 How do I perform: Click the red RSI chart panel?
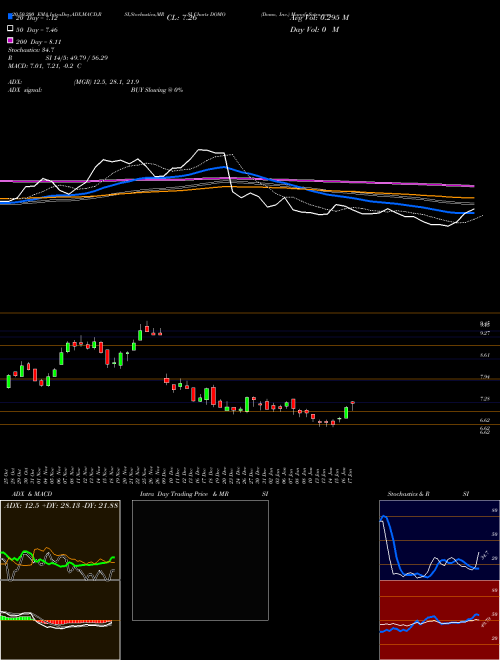(439, 620)
